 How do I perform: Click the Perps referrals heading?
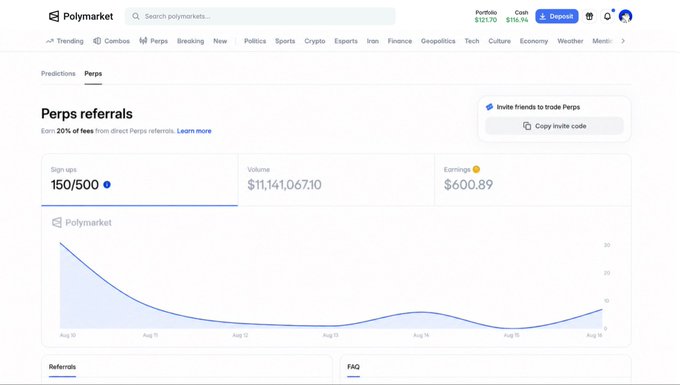(x=87, y=114)
